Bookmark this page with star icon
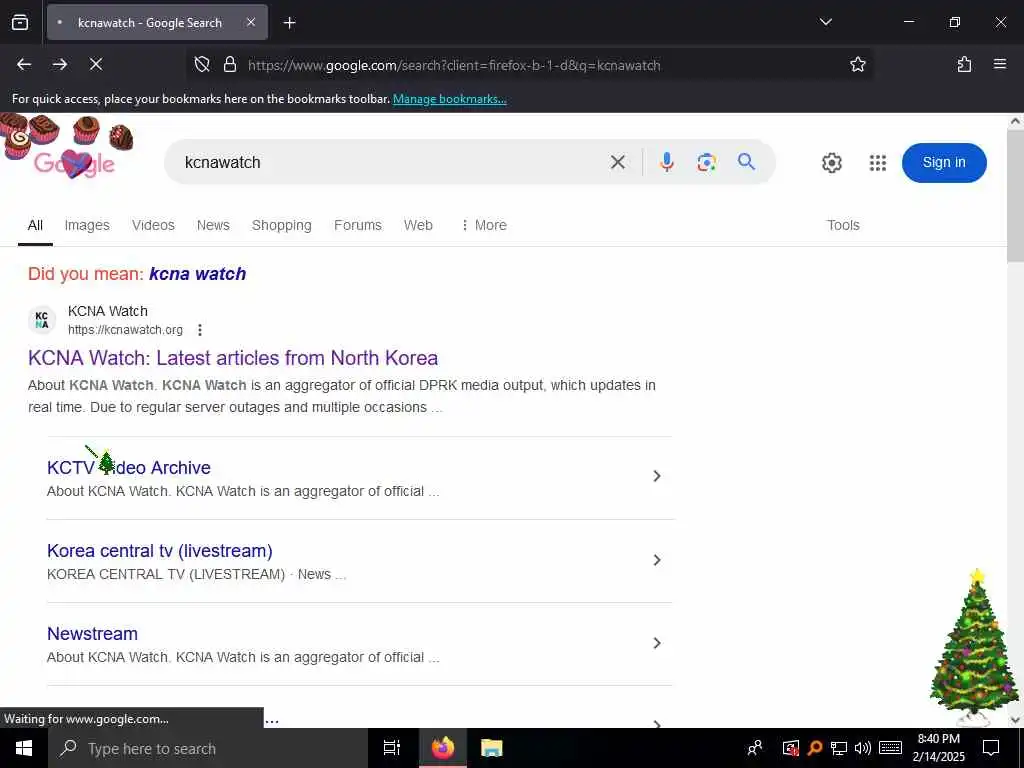The image size is (1024, 768). pyautogui.click(x=857, y=64)
